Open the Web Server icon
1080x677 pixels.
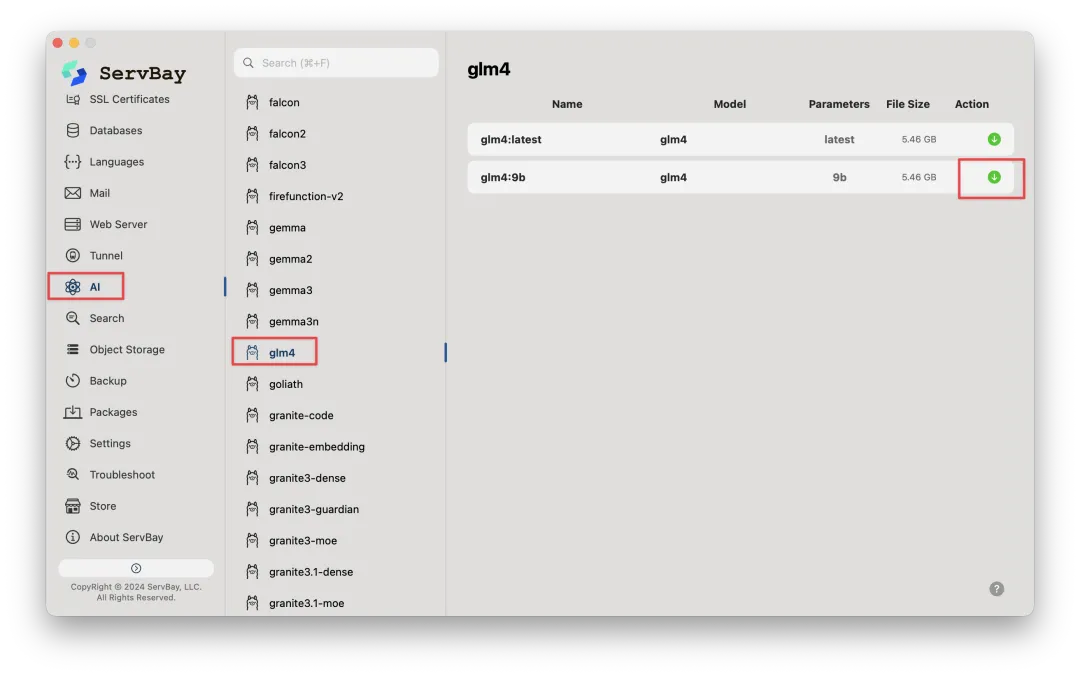coord(72,225)
